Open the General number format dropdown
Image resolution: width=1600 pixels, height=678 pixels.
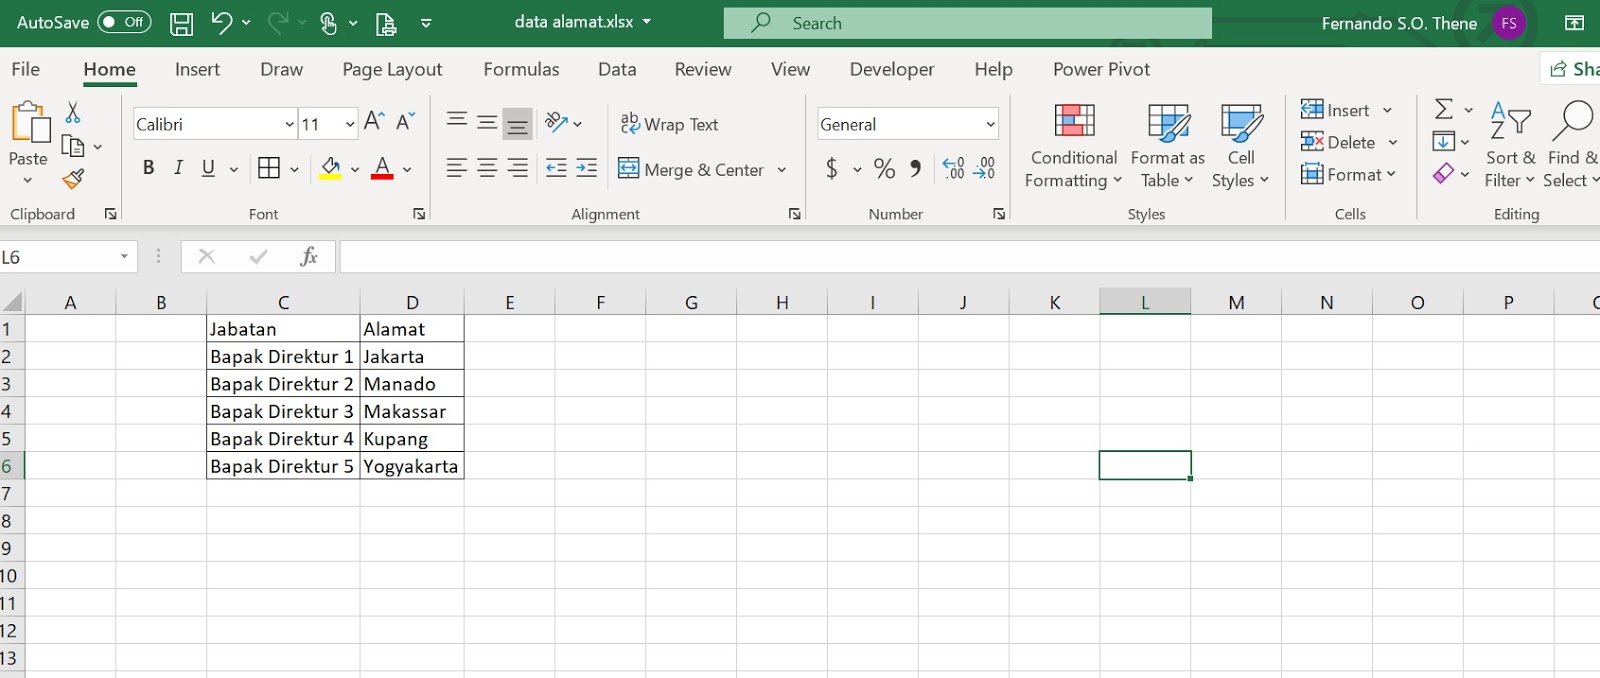pos(990,124)
